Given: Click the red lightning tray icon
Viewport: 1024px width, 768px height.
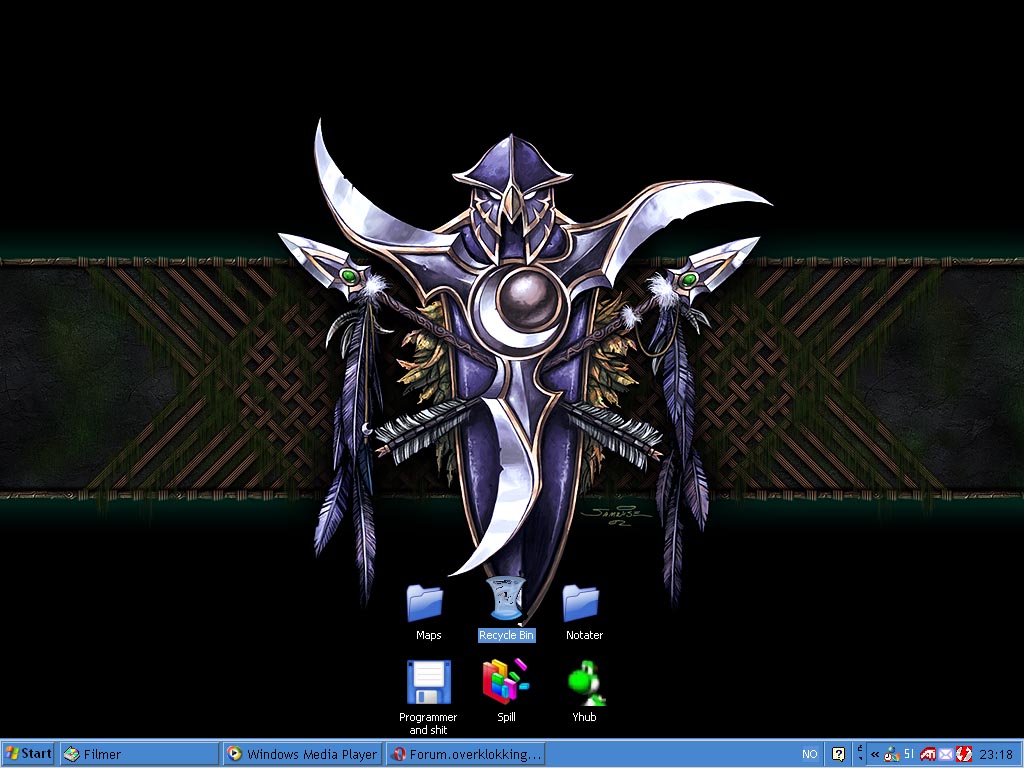Looking at the screenshot, I should click(964, 754).
